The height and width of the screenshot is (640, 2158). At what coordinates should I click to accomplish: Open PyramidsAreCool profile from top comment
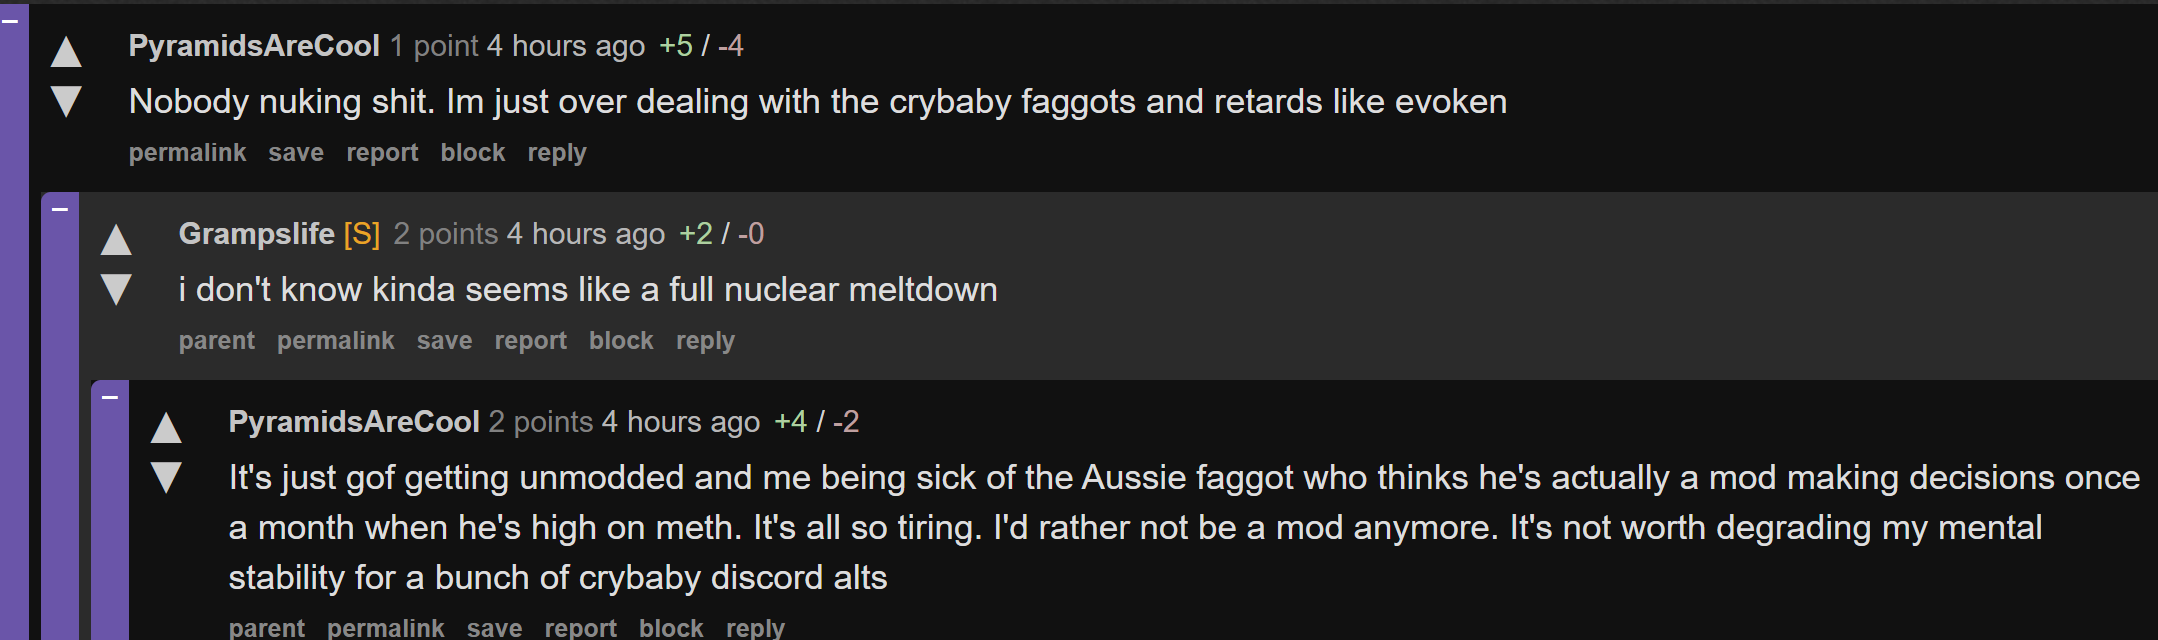[x=254, y=46]
